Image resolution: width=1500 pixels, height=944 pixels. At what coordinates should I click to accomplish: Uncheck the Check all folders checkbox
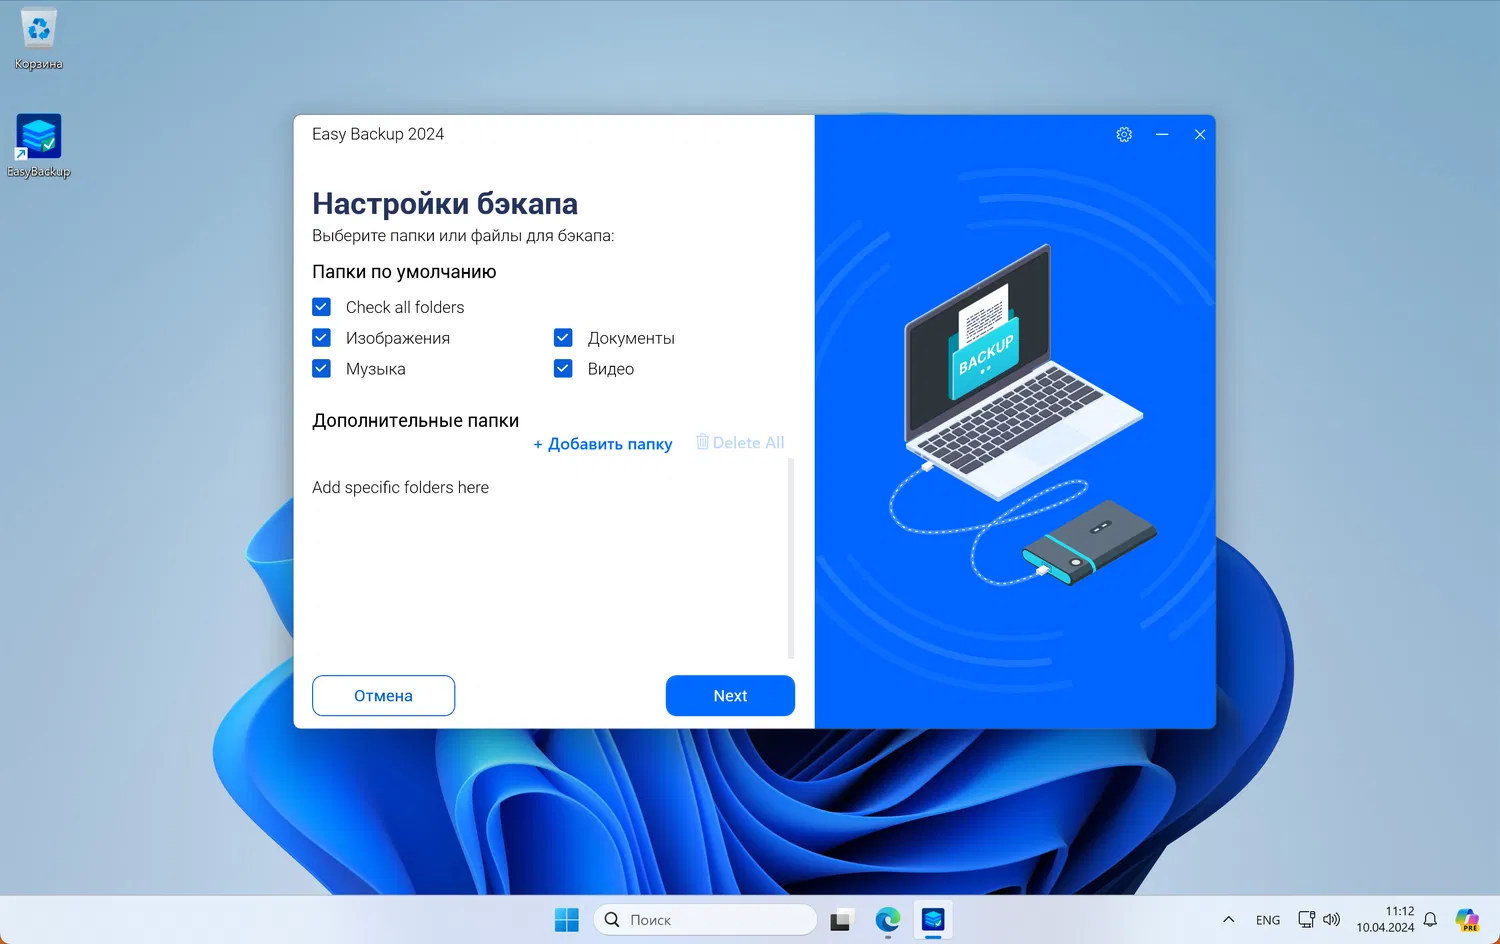(321, 307)
